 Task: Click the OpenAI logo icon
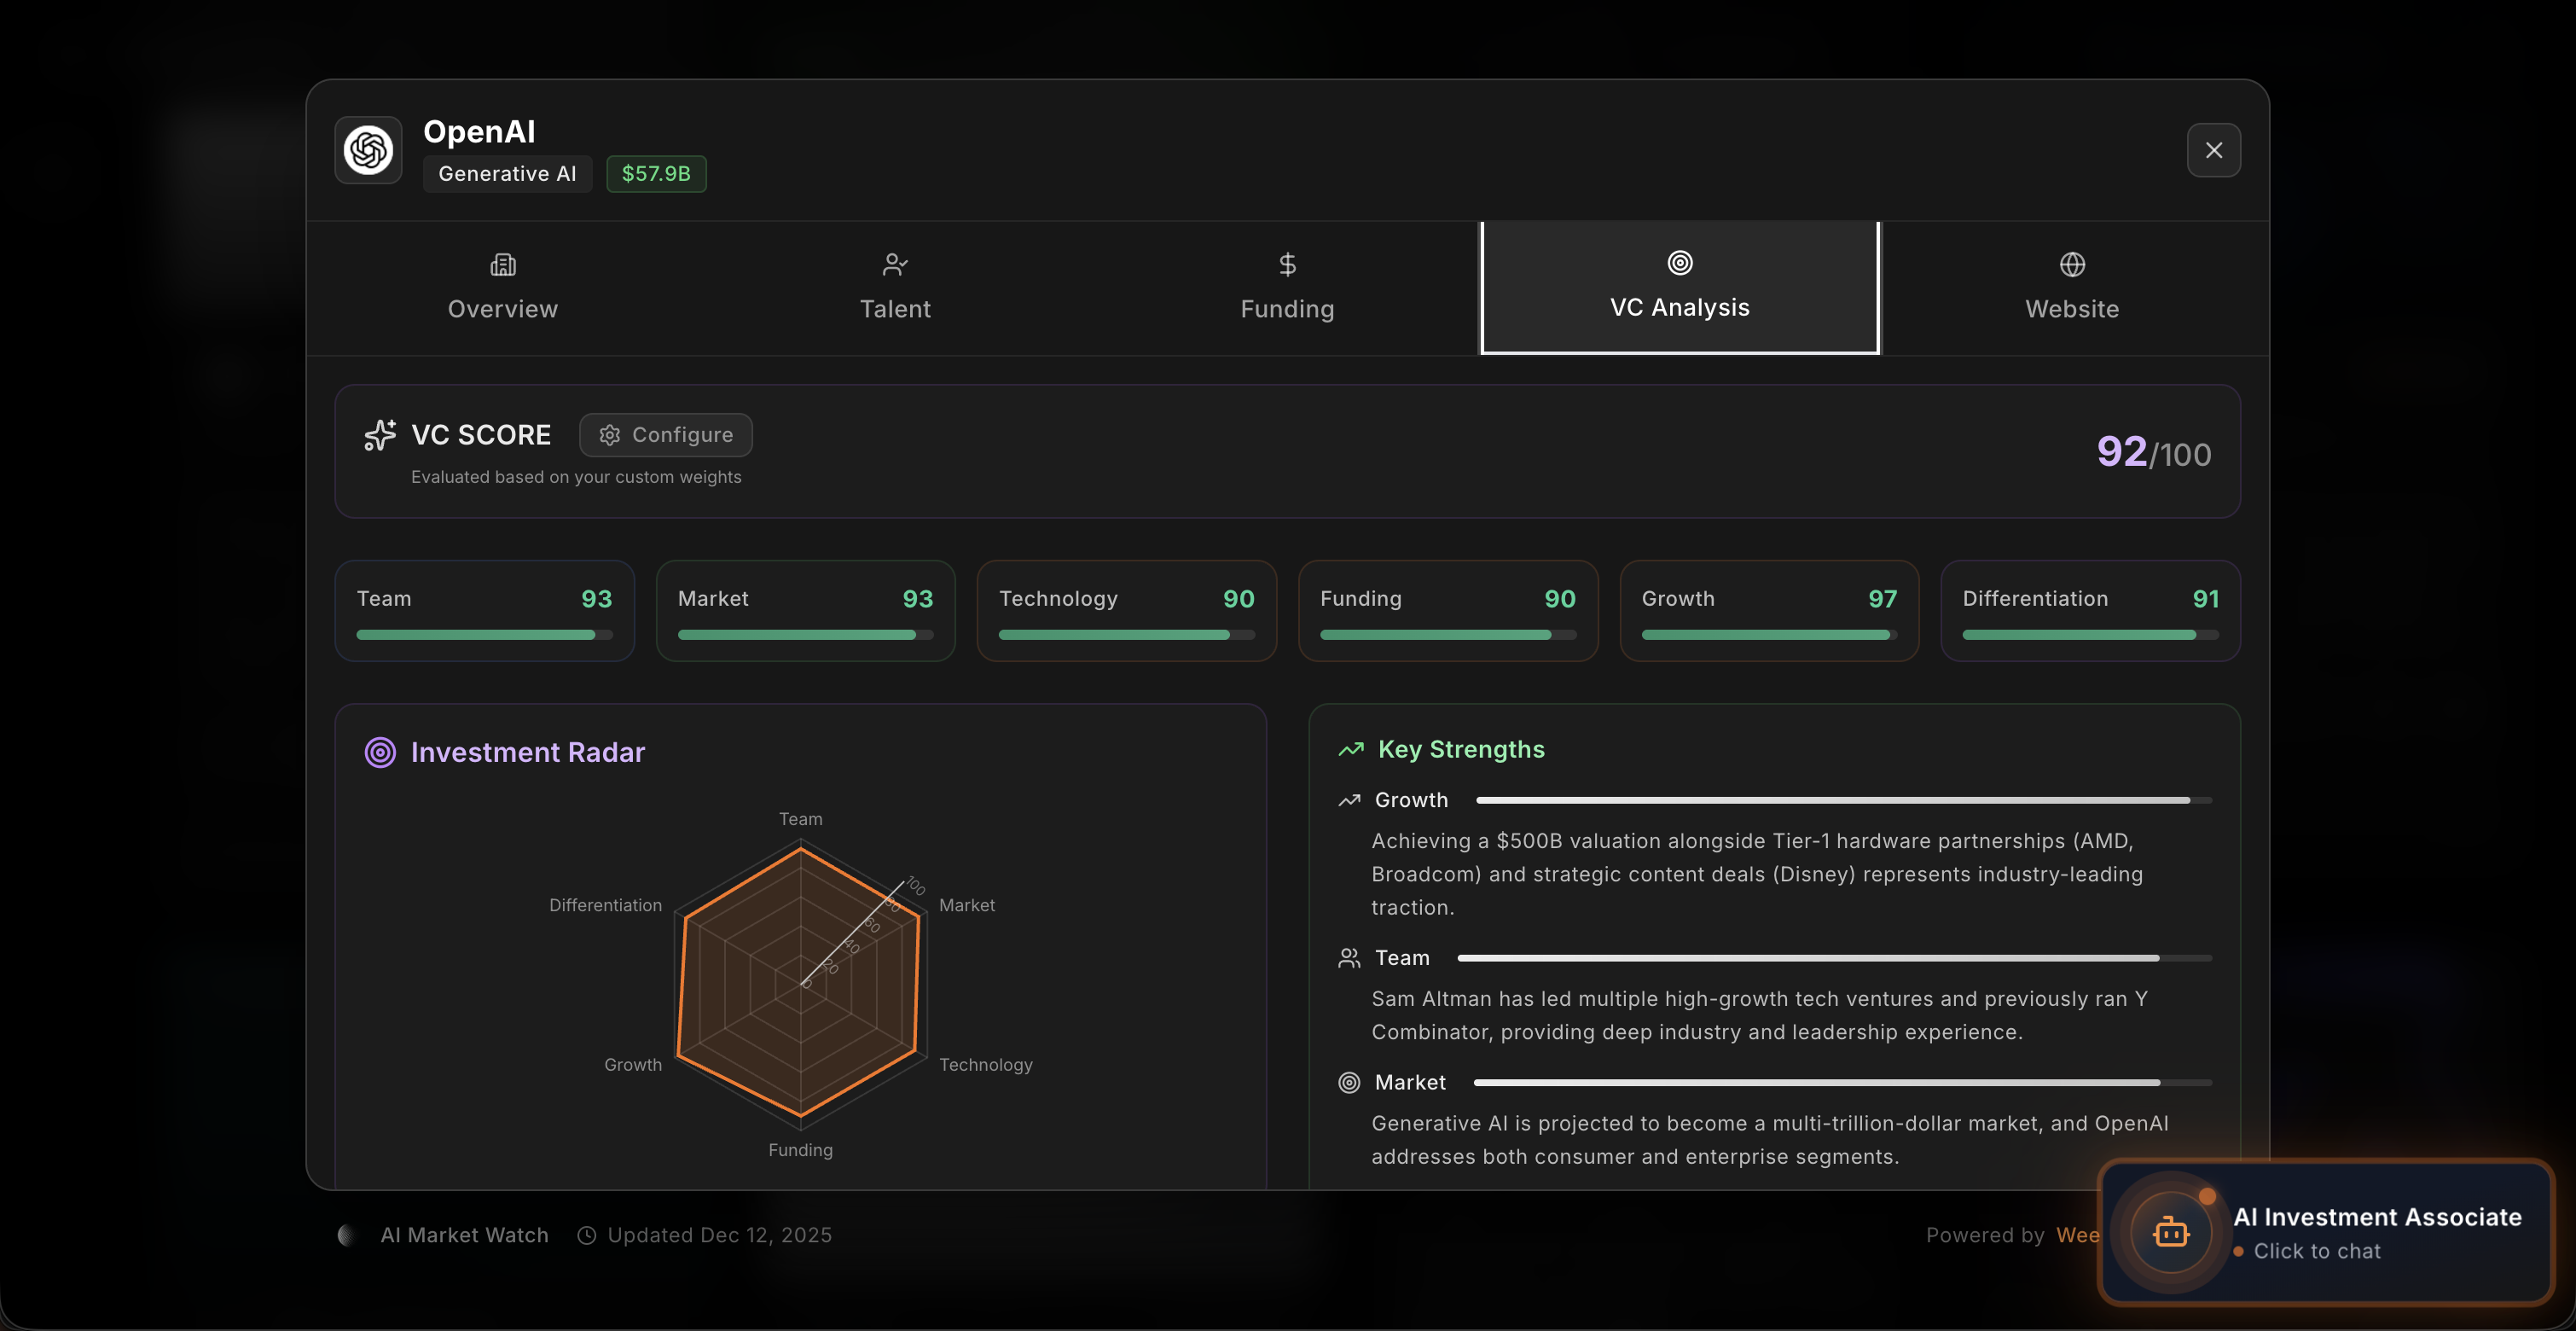[x=368, y=150]
